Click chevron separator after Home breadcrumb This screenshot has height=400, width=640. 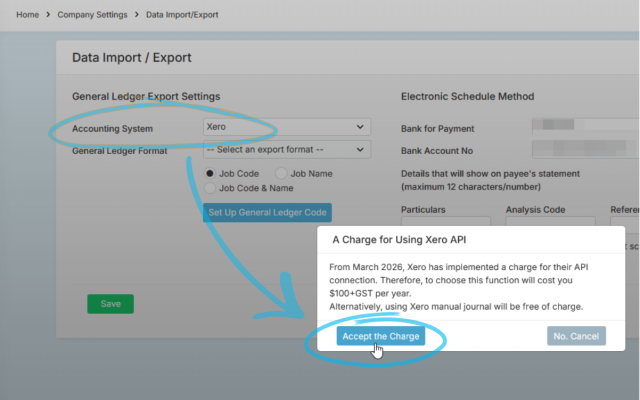(49, 15)
